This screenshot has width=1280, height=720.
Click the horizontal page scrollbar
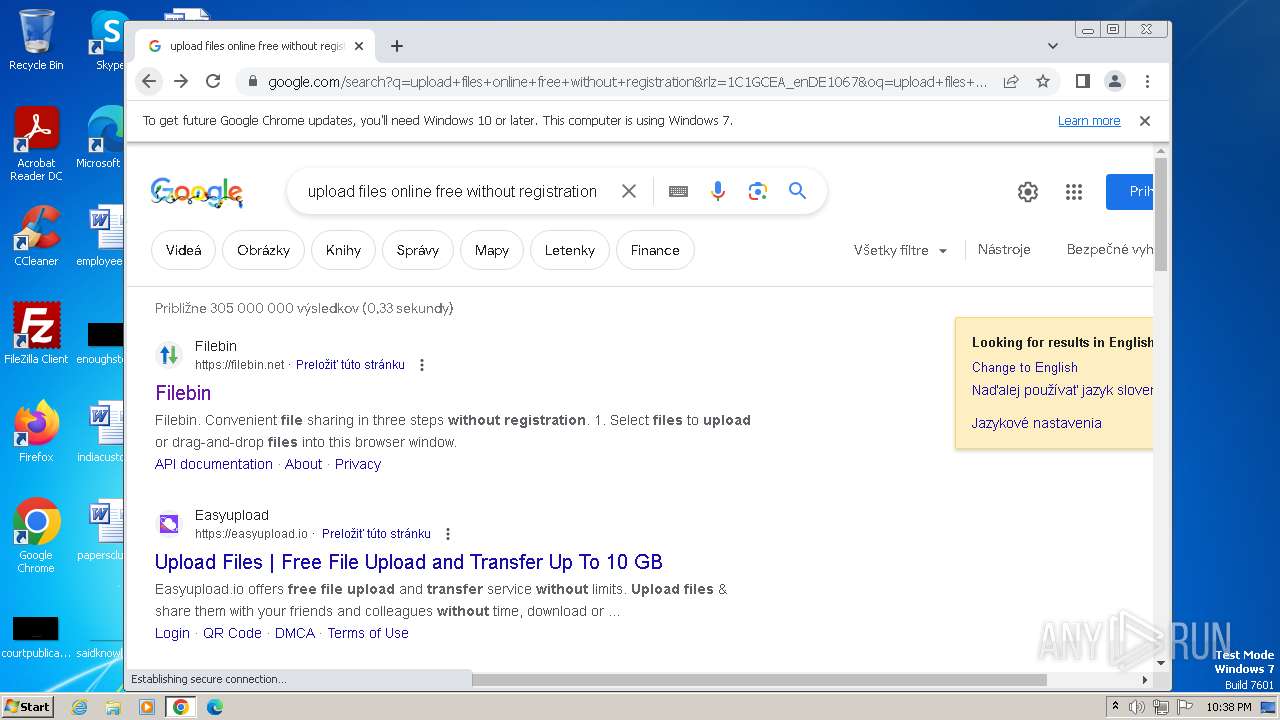click(x=758, y=680)
